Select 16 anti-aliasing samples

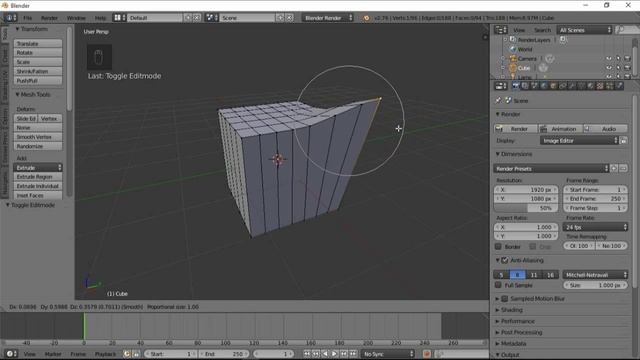click(x=550, y=275)
